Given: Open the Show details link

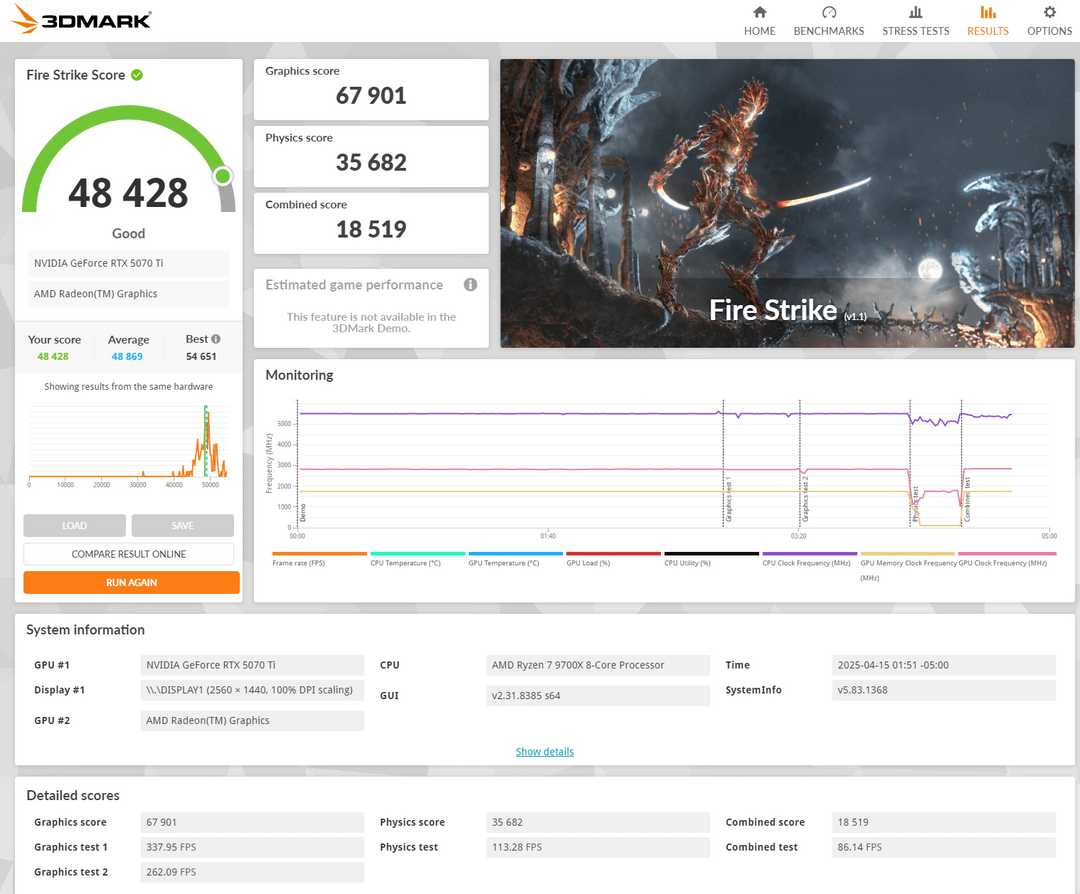Looking at the screenshot, I should click(545, 751).
